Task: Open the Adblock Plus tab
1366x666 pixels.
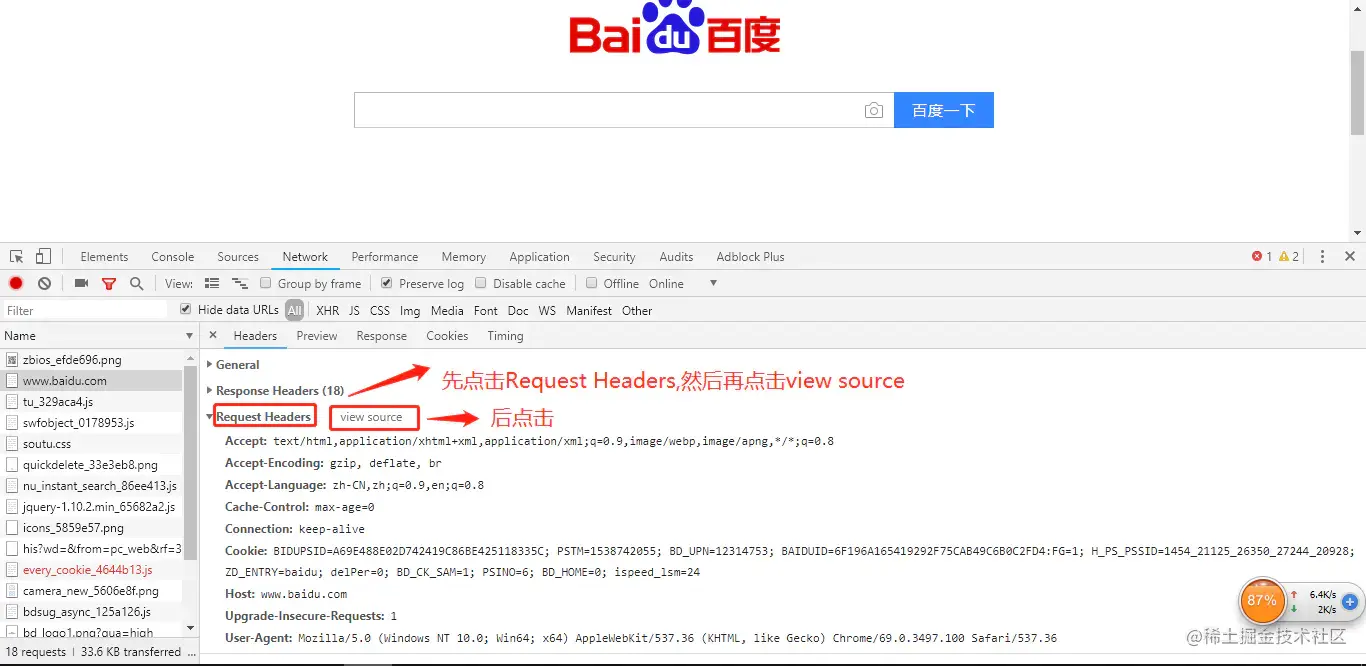Action: (x=750, y=257)
